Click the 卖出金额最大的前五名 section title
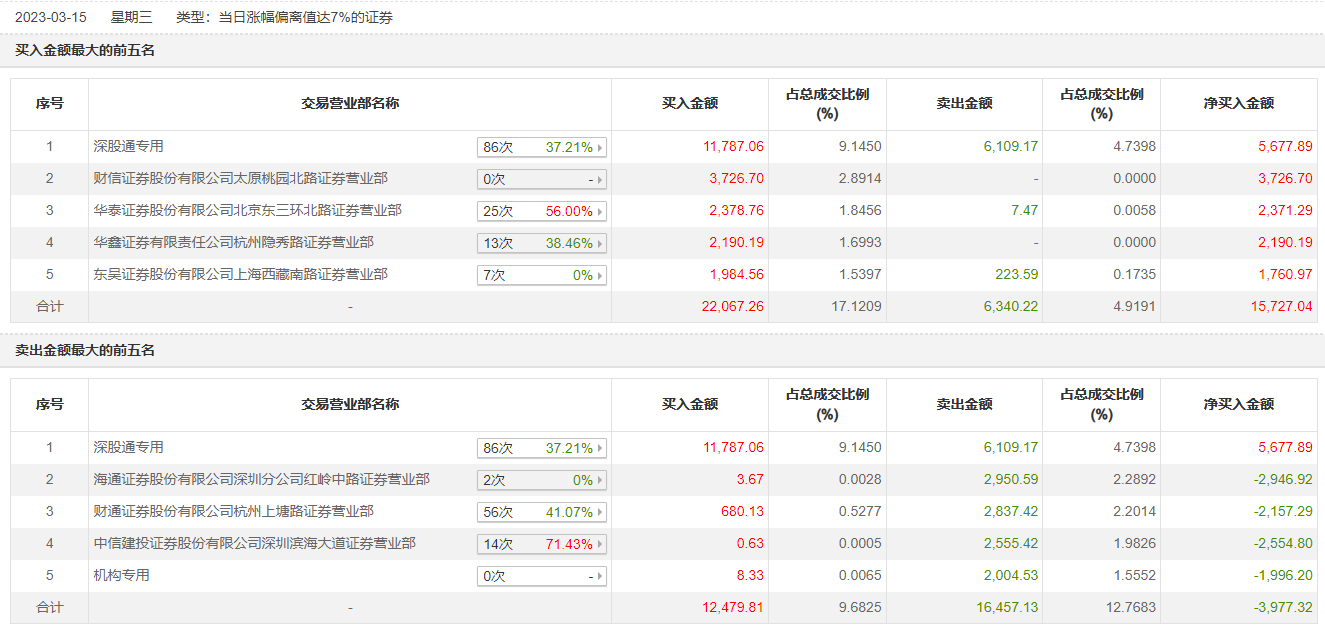 pos(85,351)
